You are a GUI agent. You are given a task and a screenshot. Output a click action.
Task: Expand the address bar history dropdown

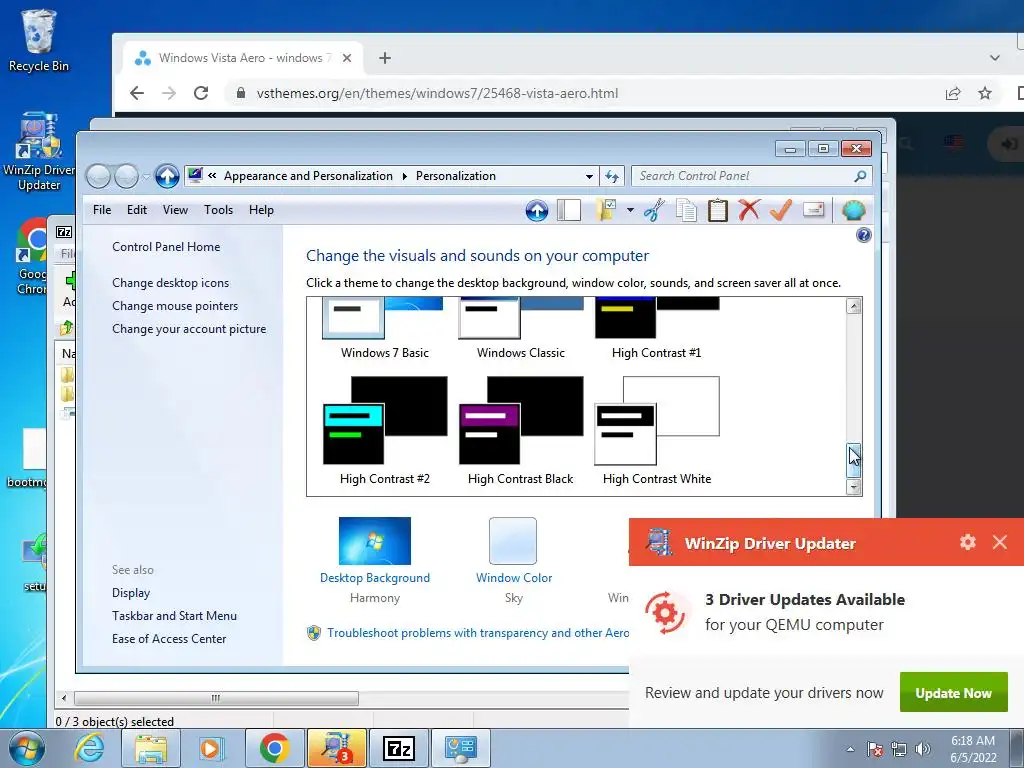[x=589, y=176]
